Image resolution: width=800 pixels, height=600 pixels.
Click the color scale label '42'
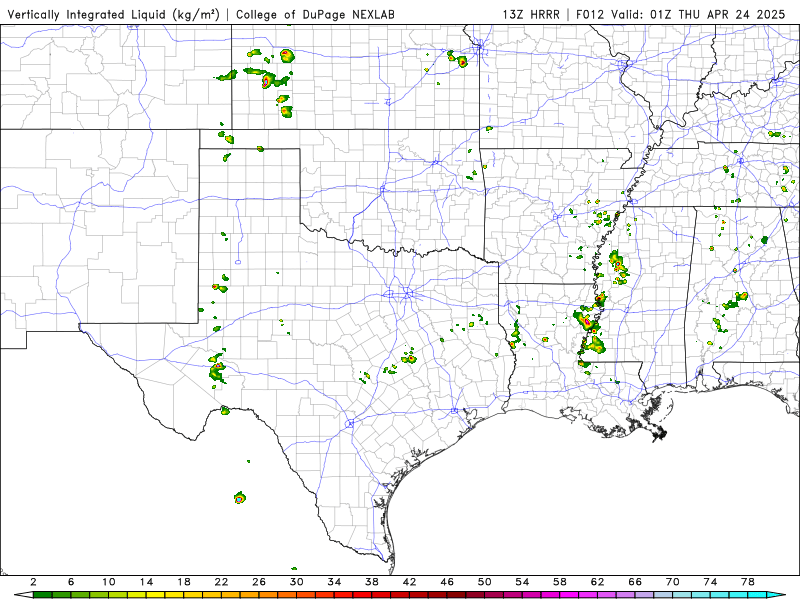[x=410, y=582]
